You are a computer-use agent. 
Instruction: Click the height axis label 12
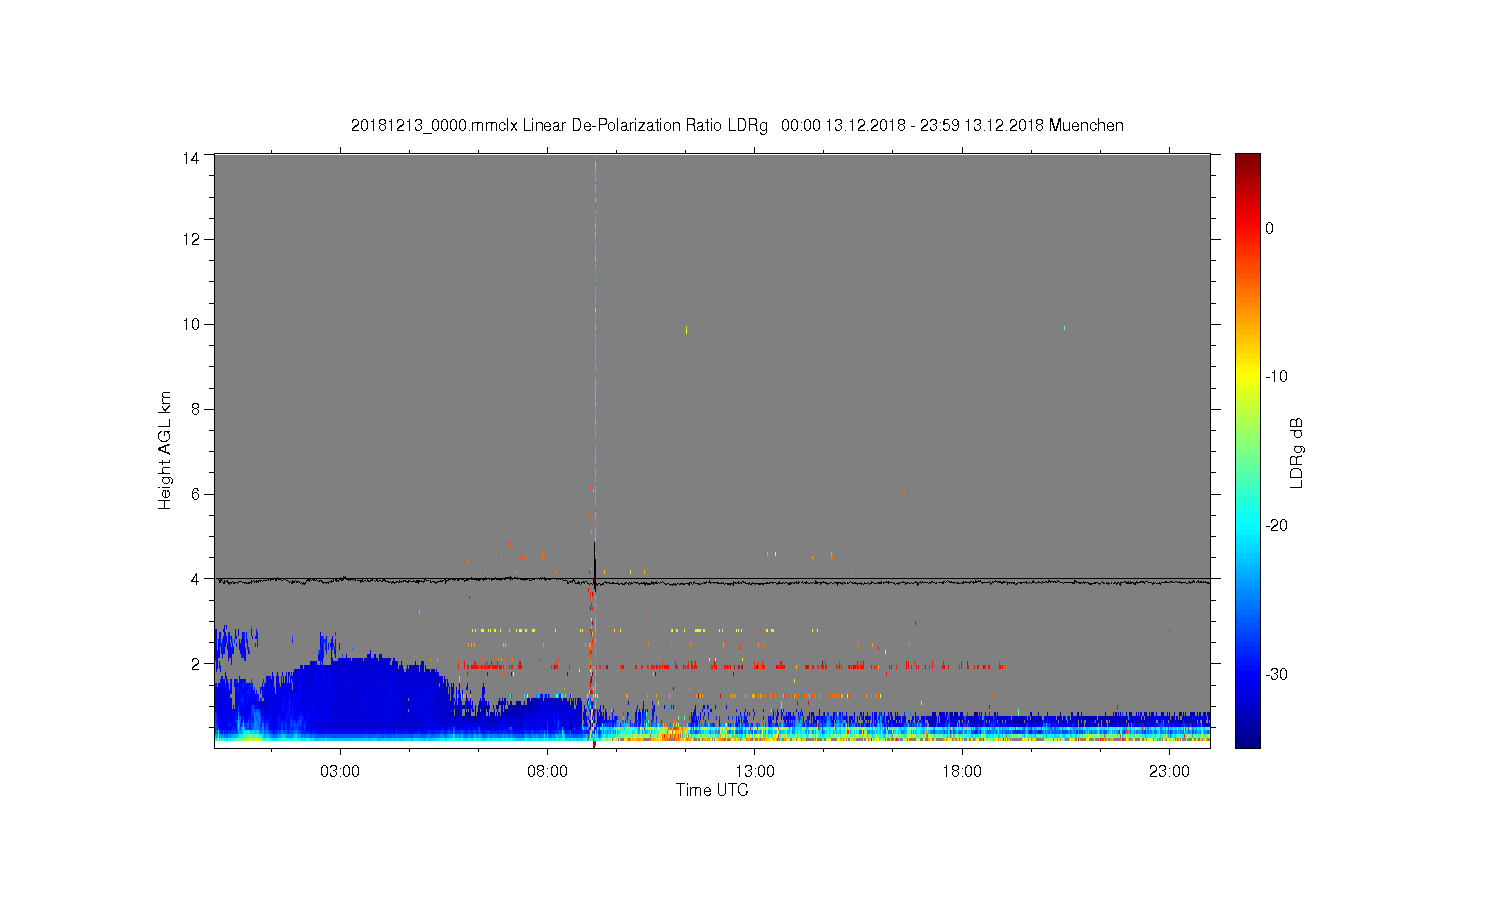click(190, 239)
